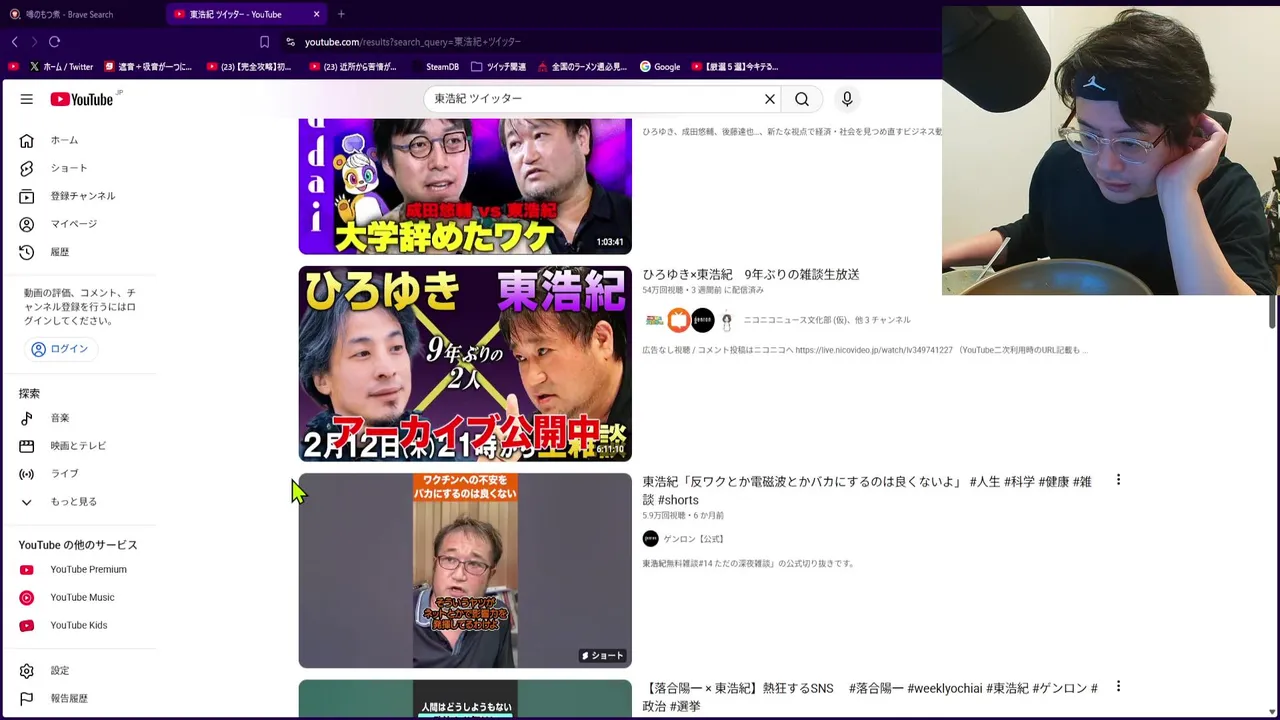The width and height of the screenshot is (1280, 720).
Task: Close the YouTube browser tab
Action: coord(317,14)
